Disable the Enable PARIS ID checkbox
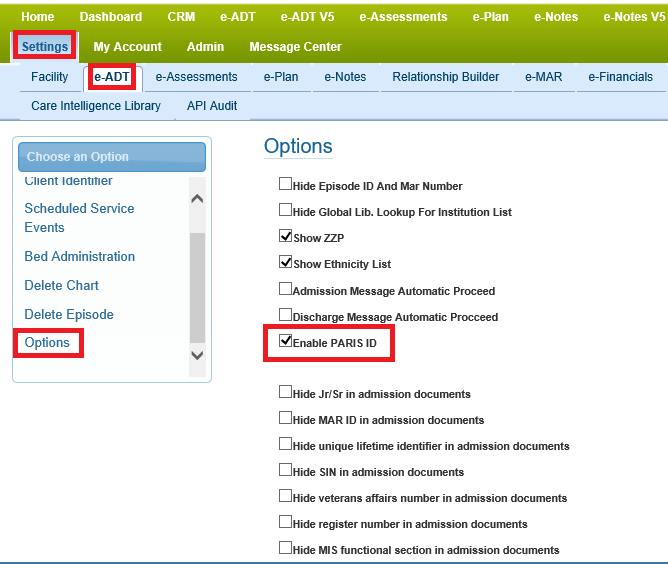The width and height of the screenshot is (668, 564). pyautogui.click(x=285, y=342)
